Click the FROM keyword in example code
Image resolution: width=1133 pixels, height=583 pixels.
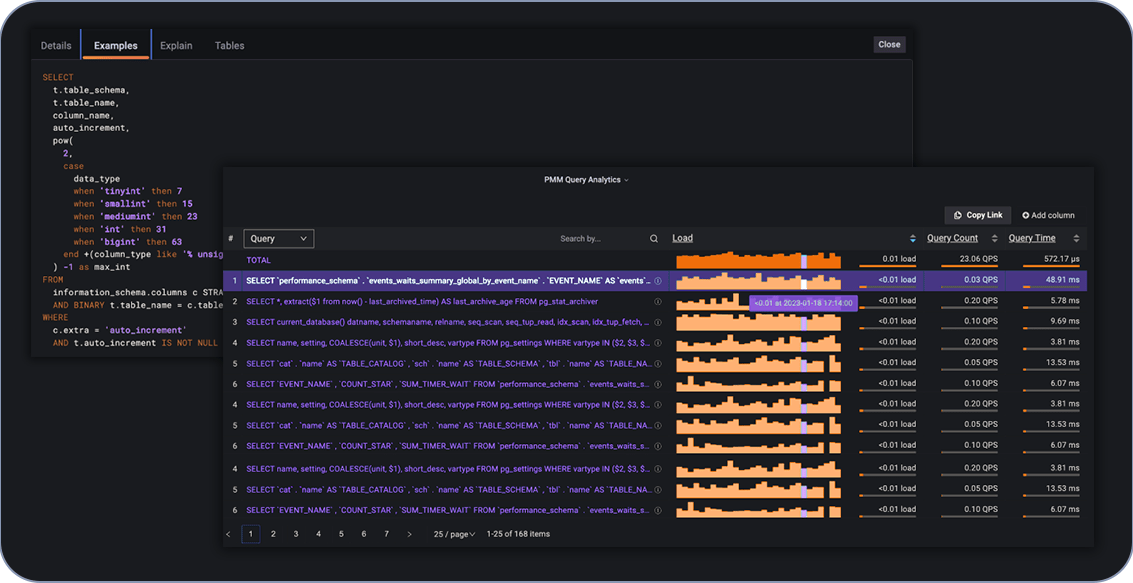click(x=53, y=280)
